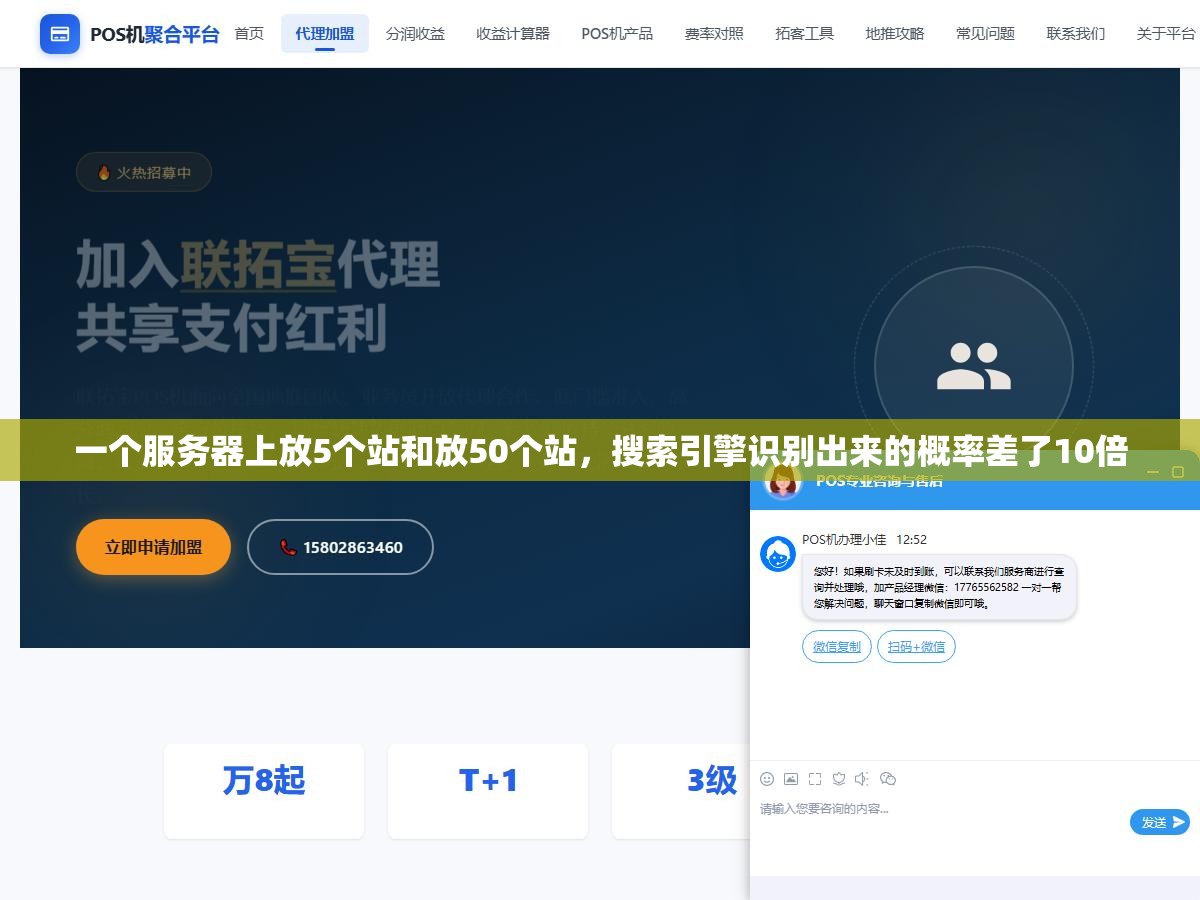Click the screenshot capture icon in chat

[815, 779]
